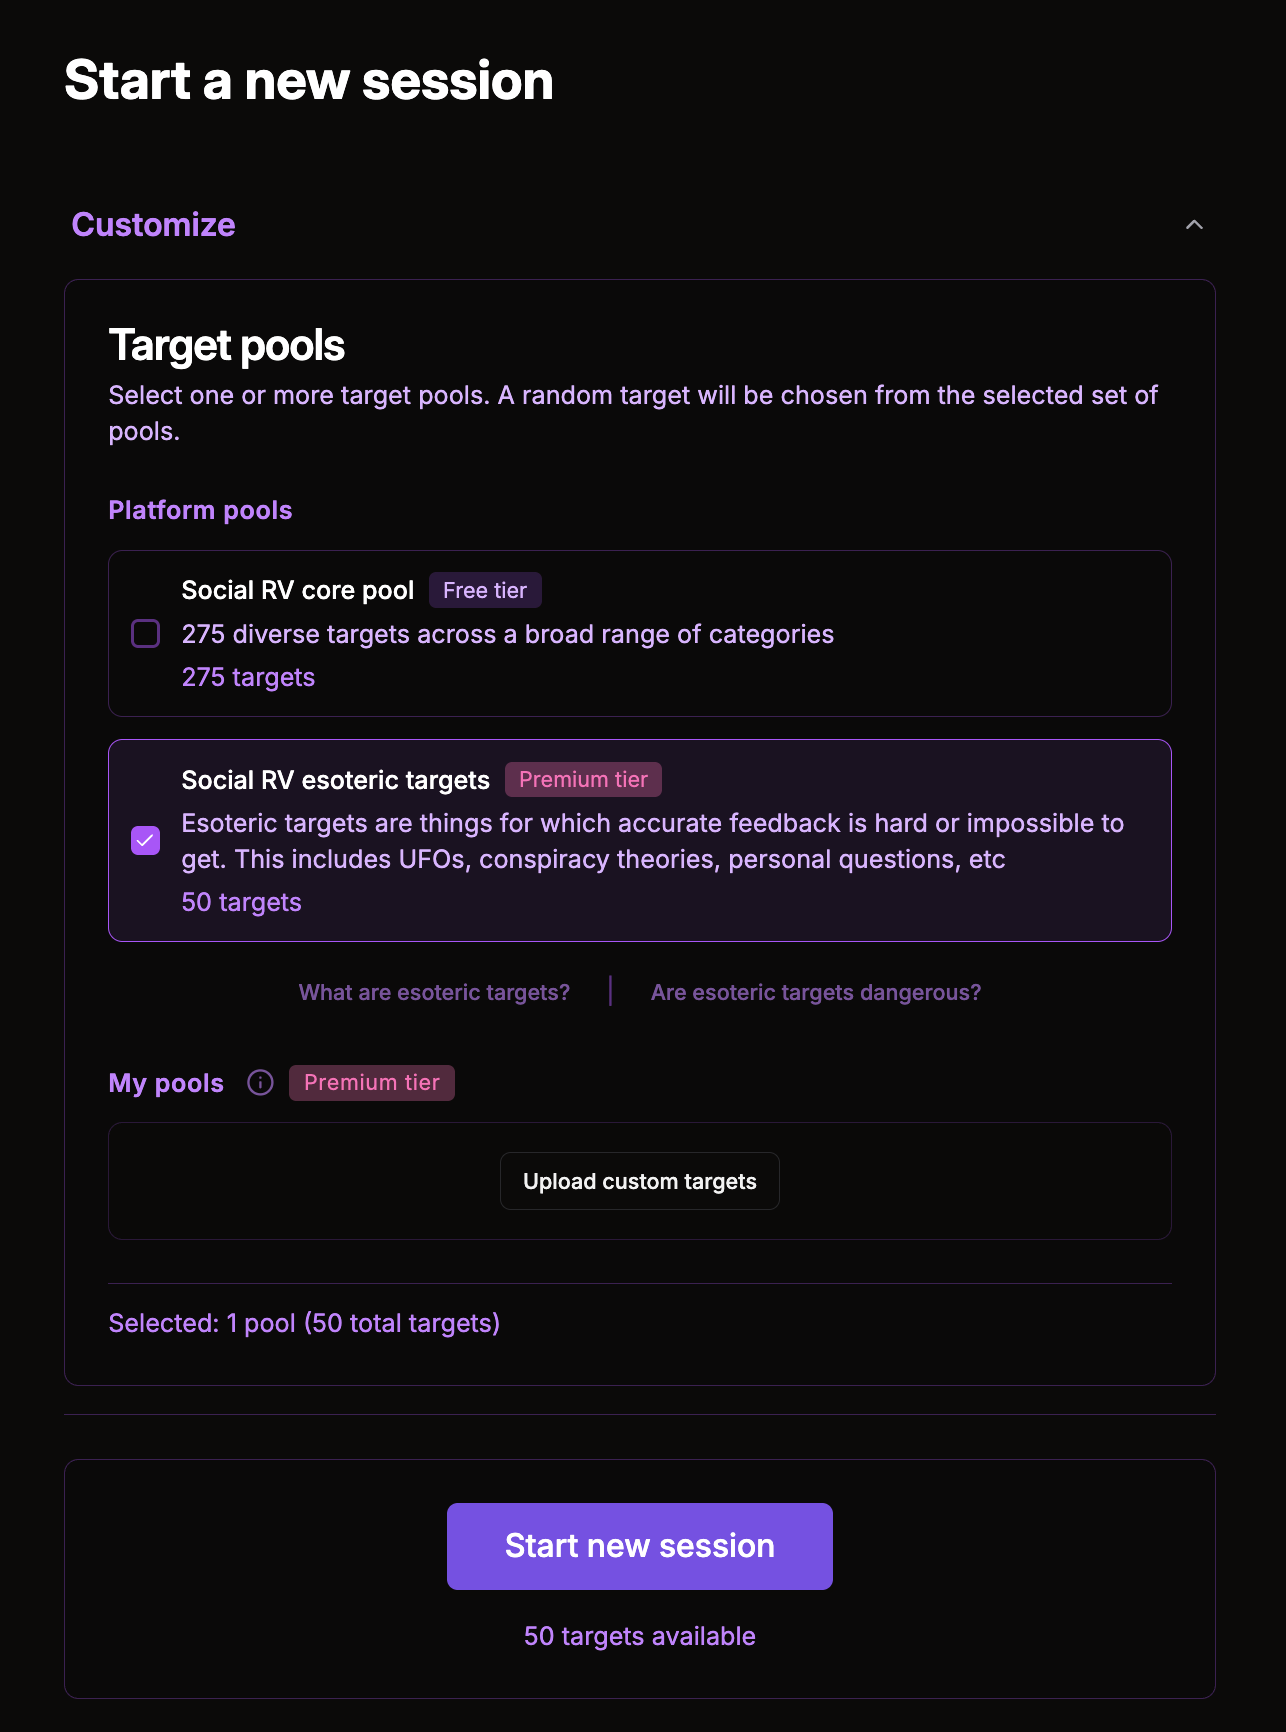Click the My pools info icon
The image size is (1286, 1732).
pyautogui.click(x=260, y=1083)
